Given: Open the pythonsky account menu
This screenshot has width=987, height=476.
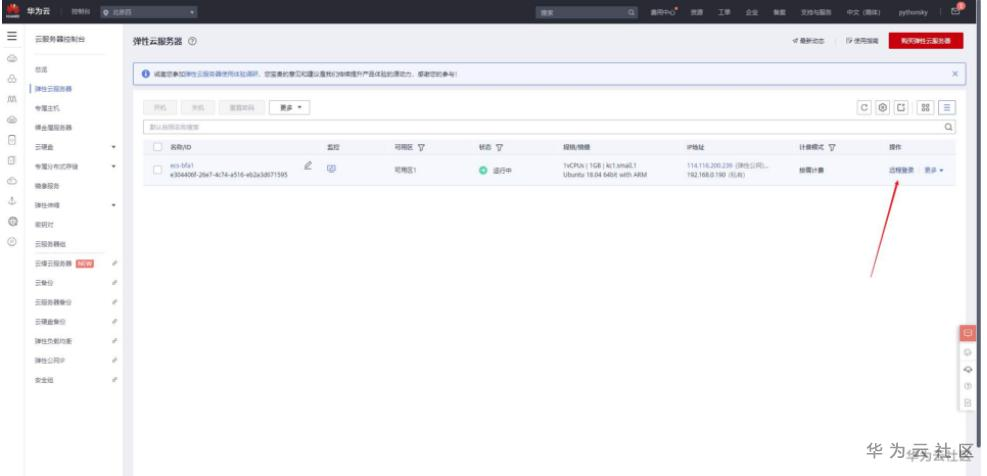Looking at the screenshot, I should pos(913,12).
